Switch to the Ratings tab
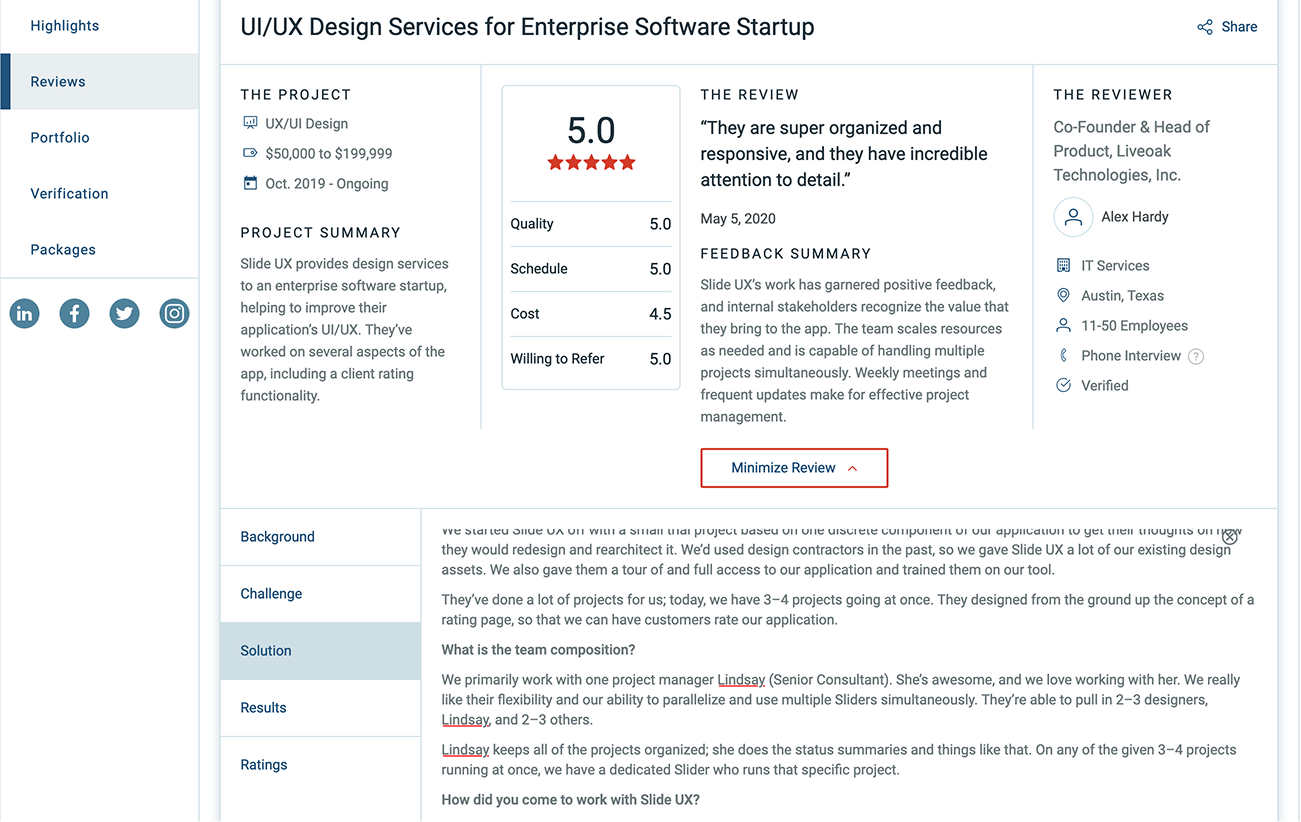The height and width of the screenshot is (822, 1301). coord(321,765)
